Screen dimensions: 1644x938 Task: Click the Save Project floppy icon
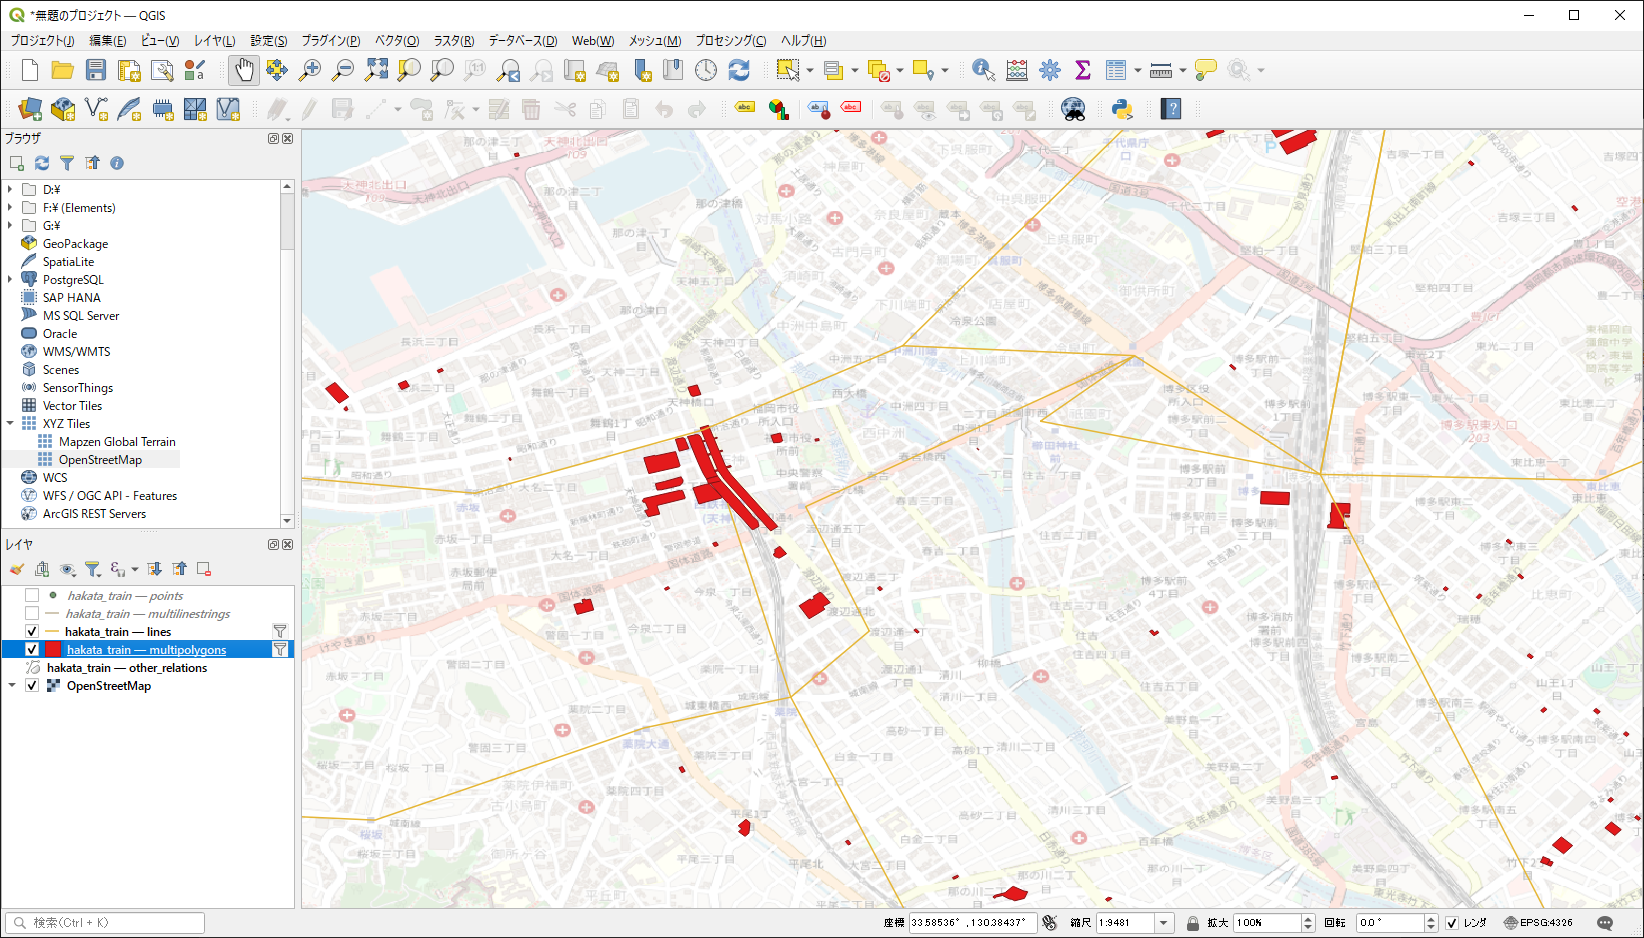pos(96,70)
